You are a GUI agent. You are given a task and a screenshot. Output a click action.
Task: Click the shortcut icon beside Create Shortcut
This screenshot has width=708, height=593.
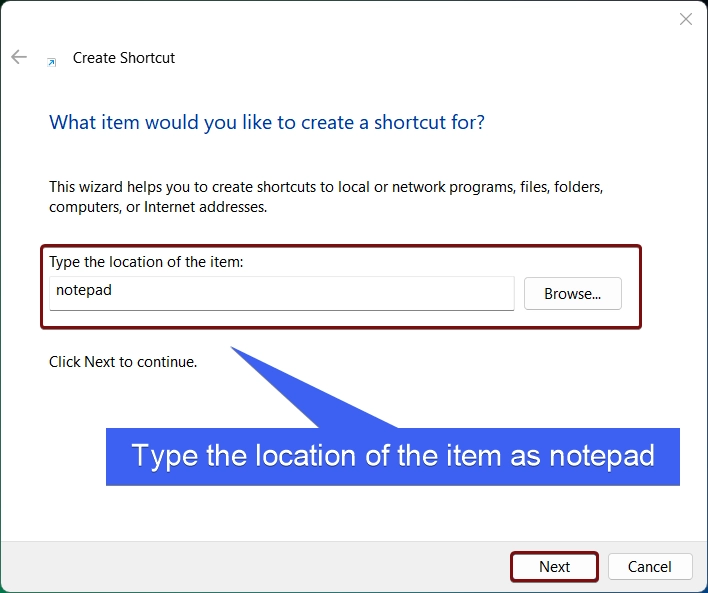pos(52,62)
